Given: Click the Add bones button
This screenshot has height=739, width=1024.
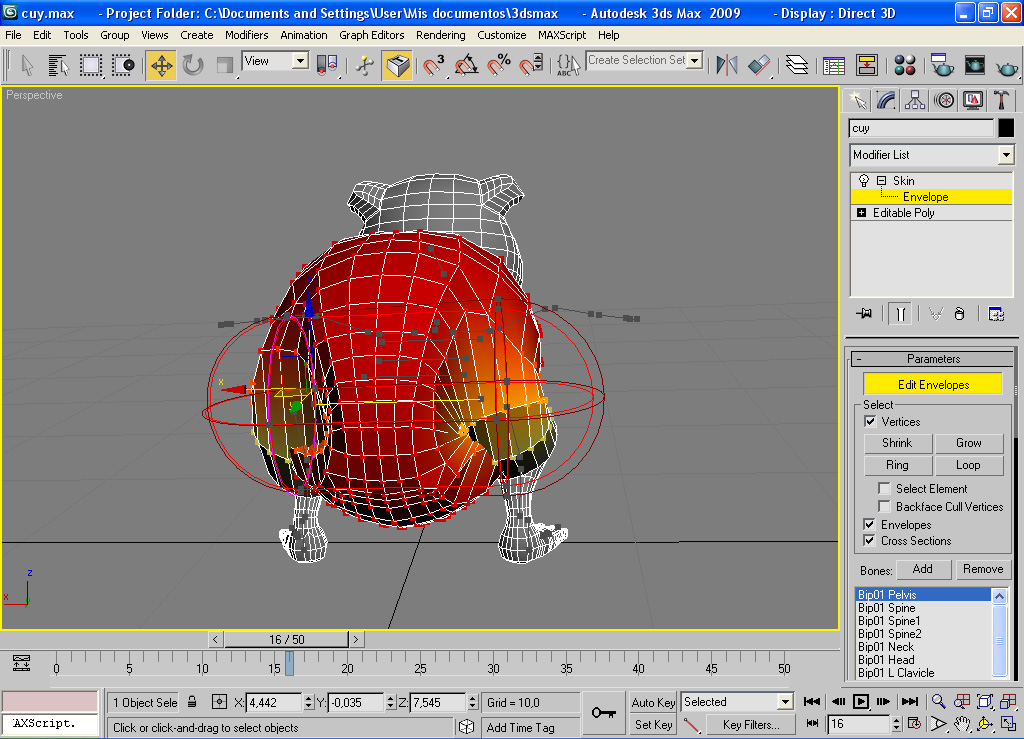Looking at the screenshot, I should (x=922, y=569).
